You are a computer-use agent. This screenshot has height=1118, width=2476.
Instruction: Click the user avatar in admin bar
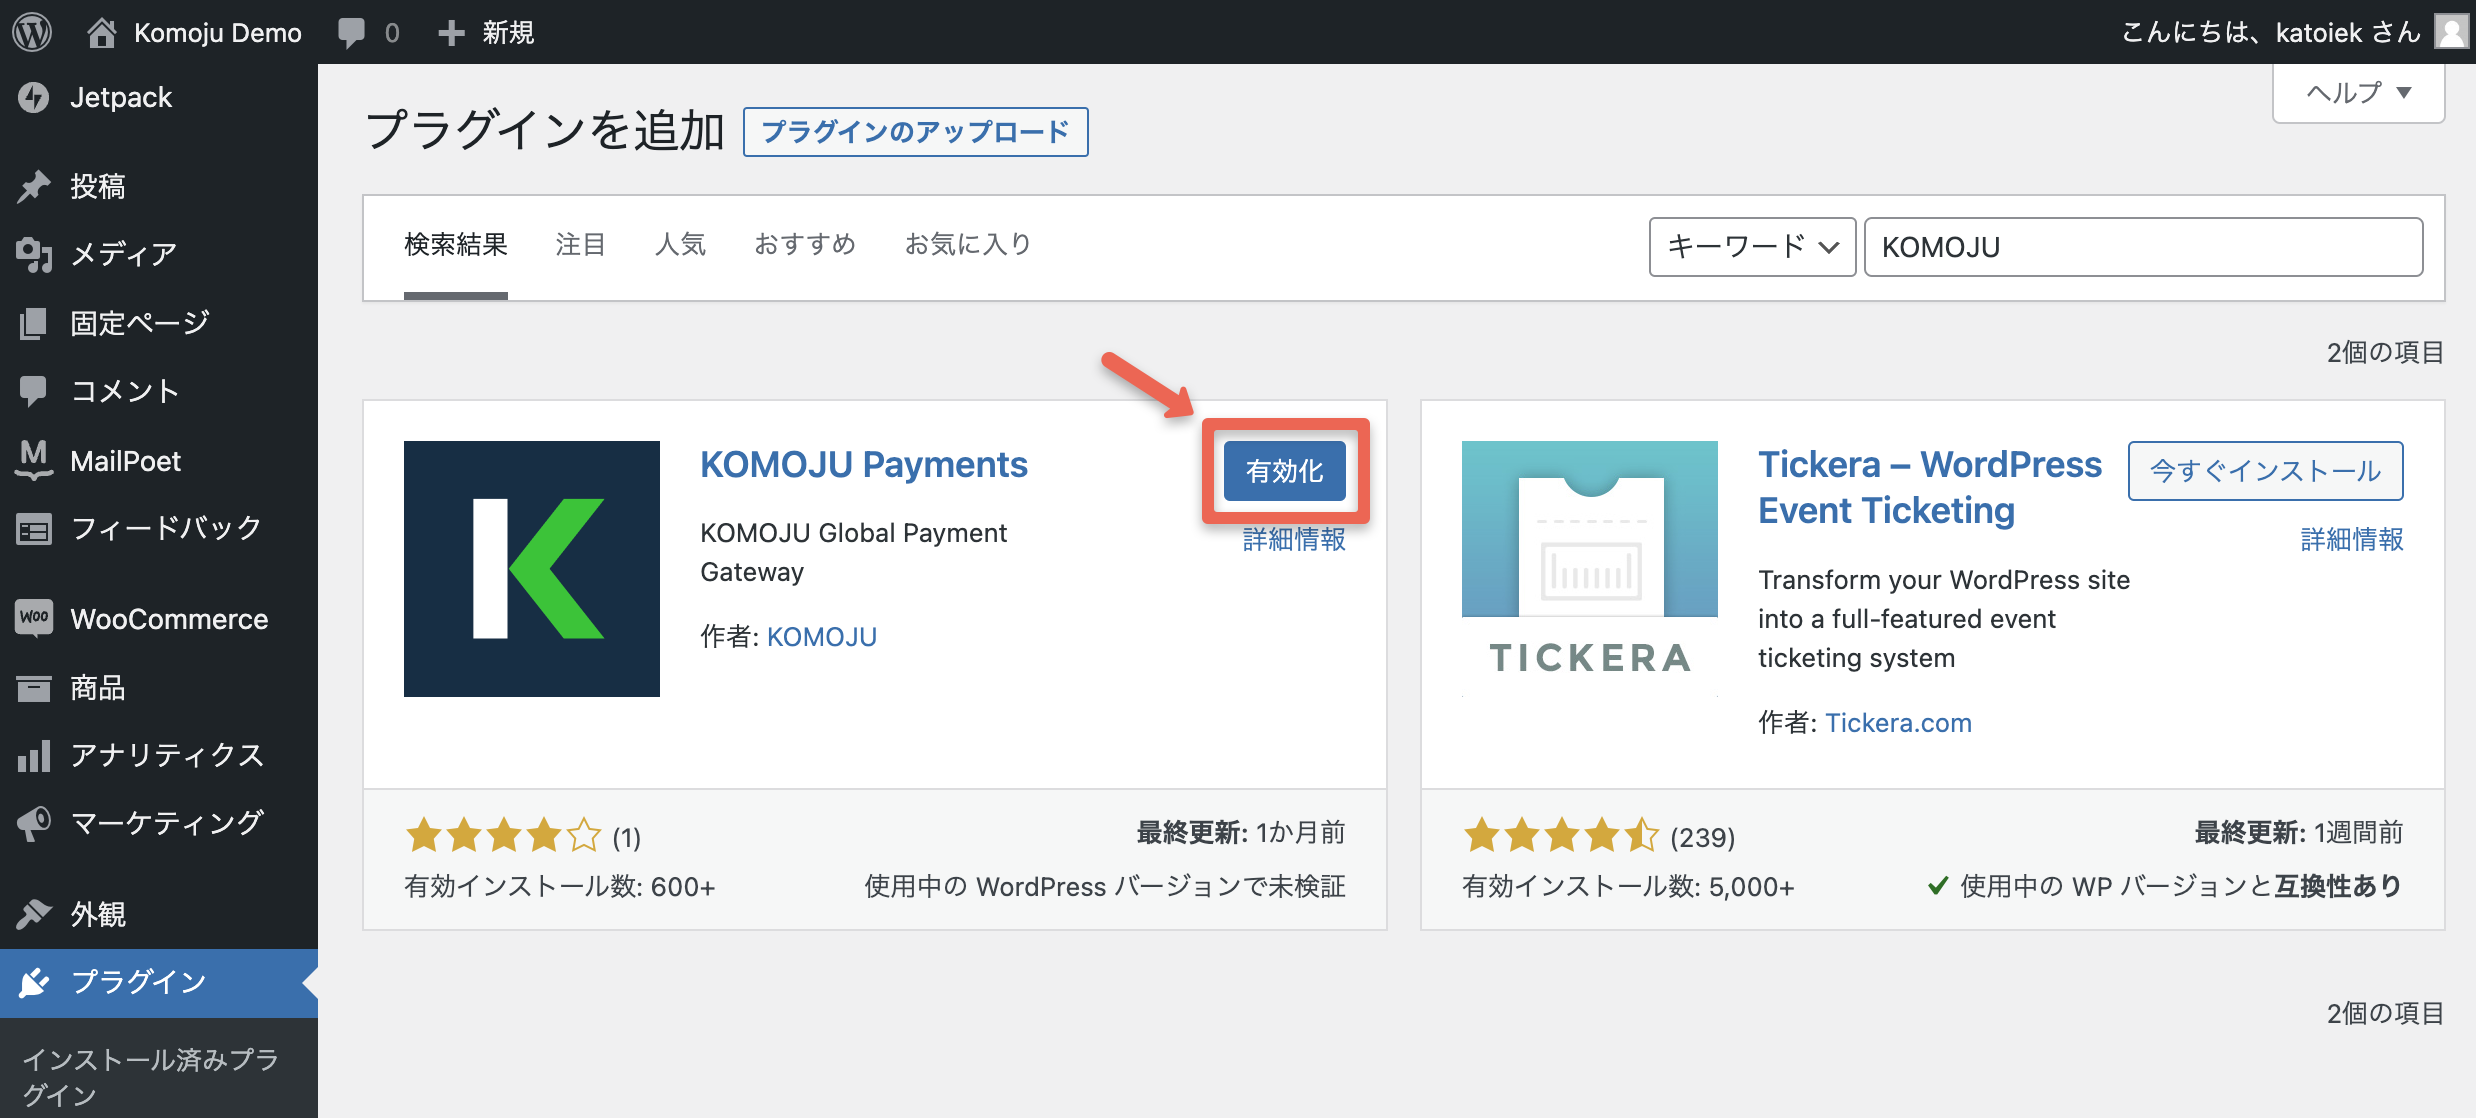(2451, 32)
